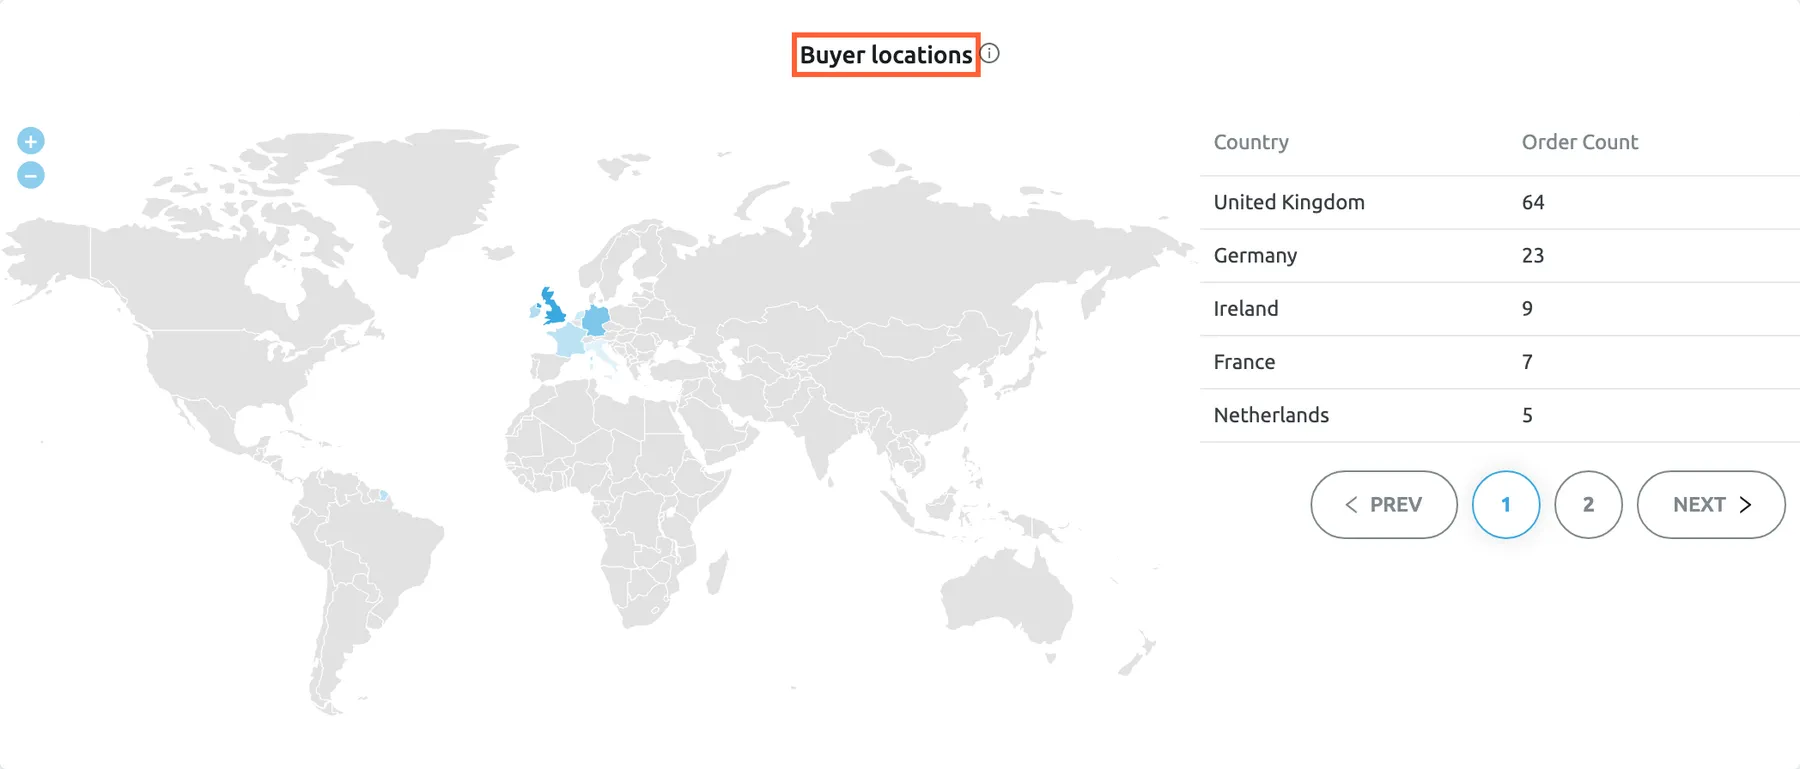This screenshot has width=1800, height=769.
Task: Select page 1 of the country table
Action: pos(1506,505)
